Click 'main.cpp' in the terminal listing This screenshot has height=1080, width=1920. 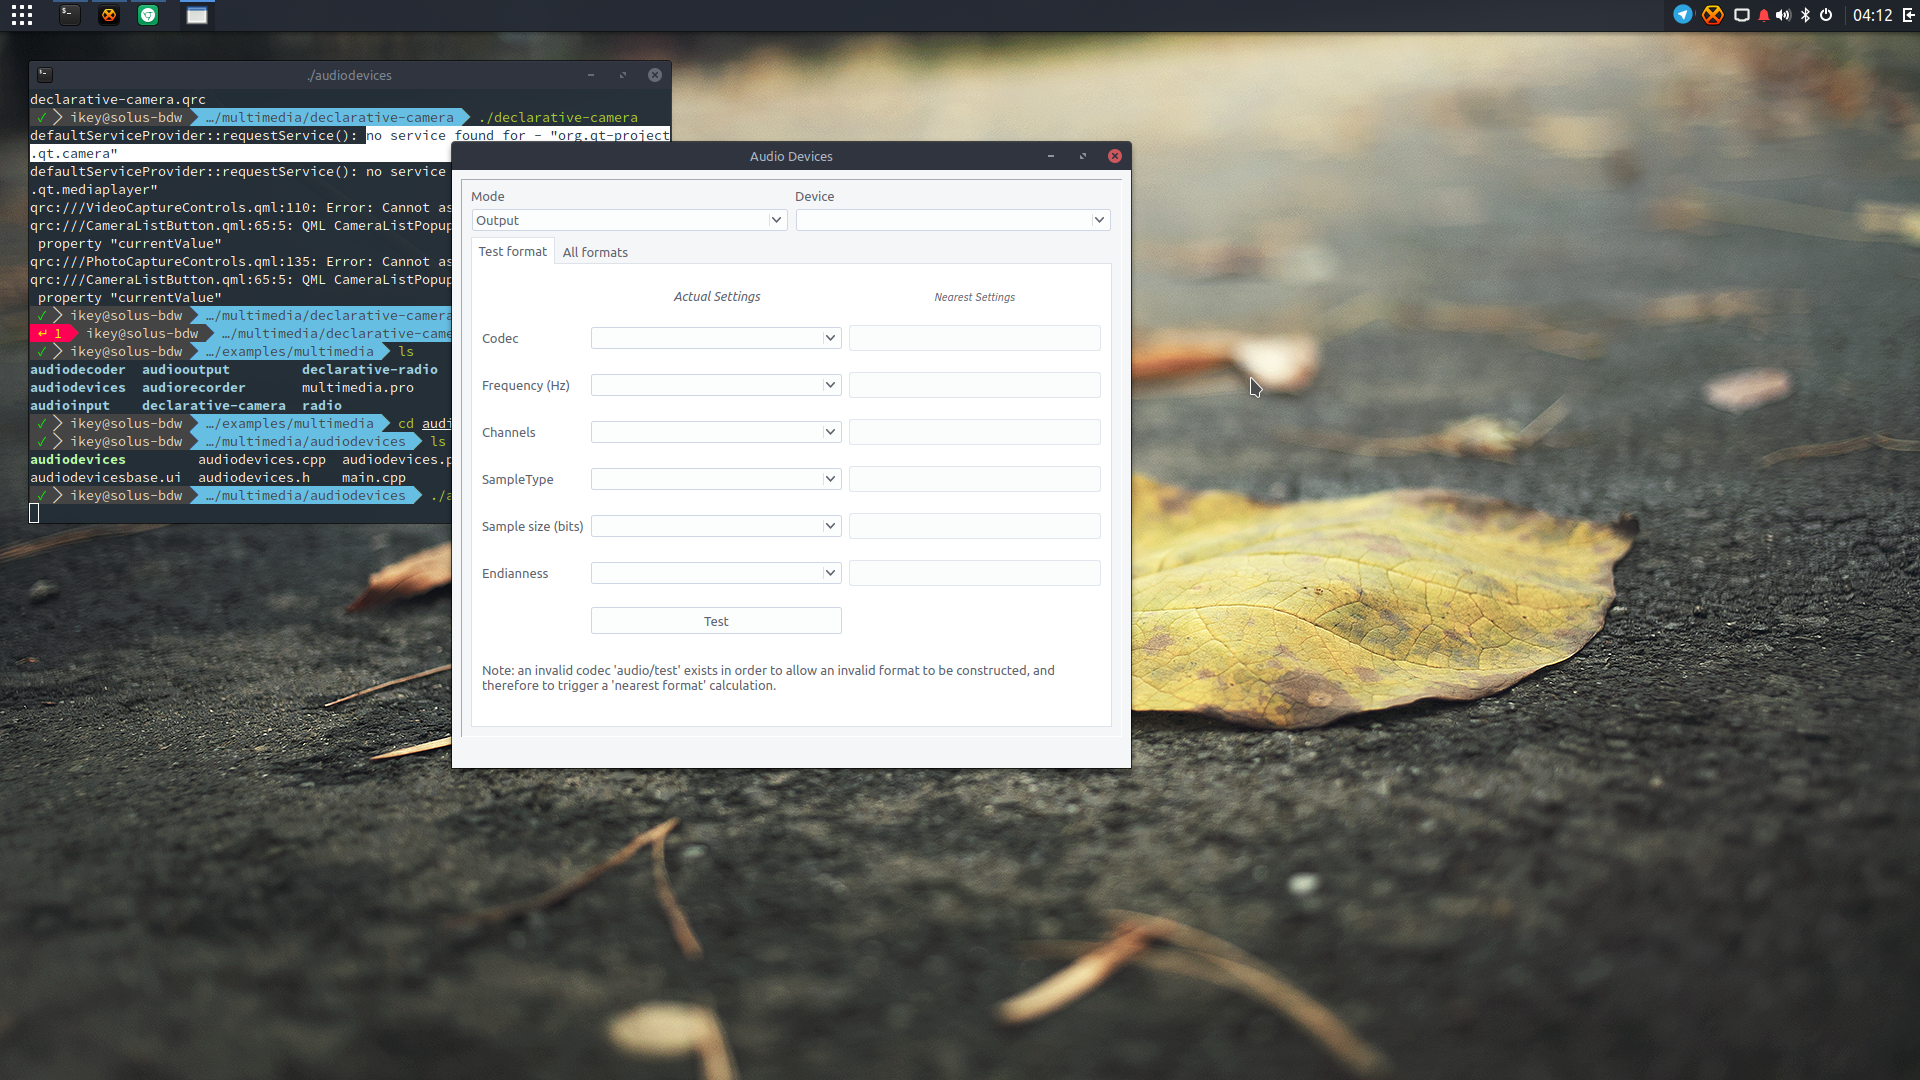click(x=374, y=478)
